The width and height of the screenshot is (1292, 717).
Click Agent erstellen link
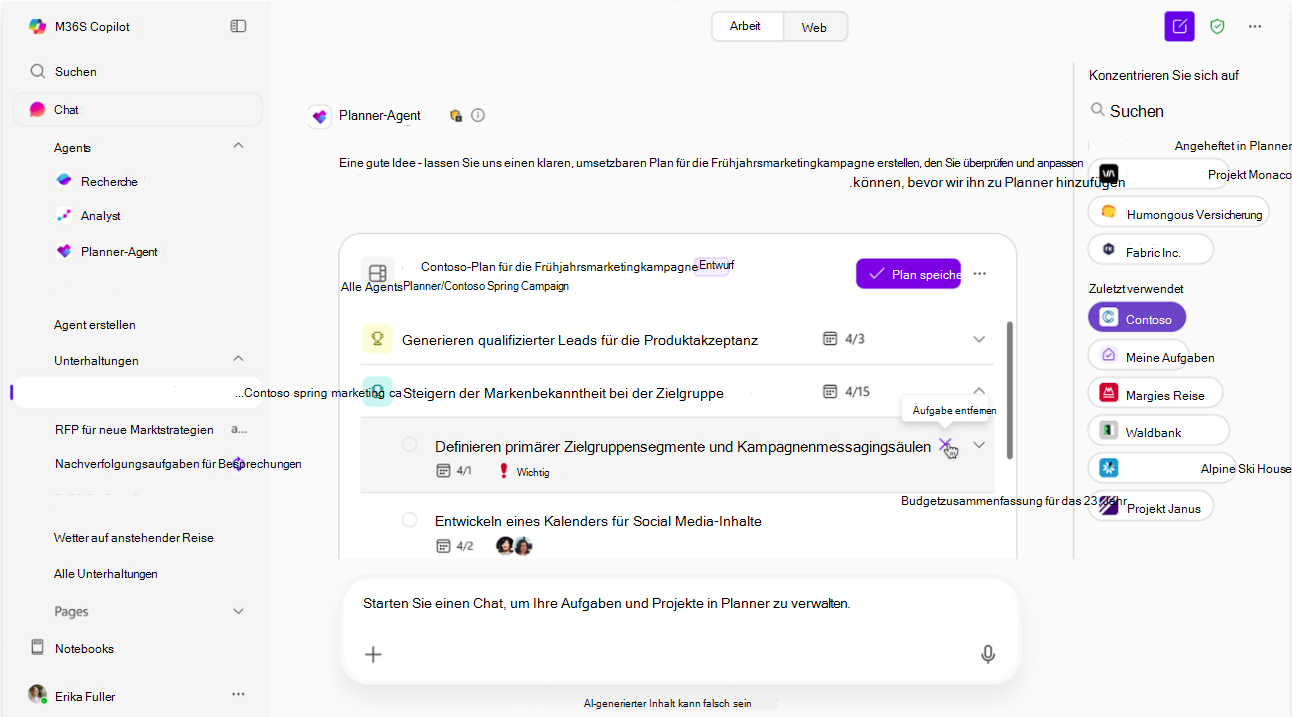[x=94, y=324]
